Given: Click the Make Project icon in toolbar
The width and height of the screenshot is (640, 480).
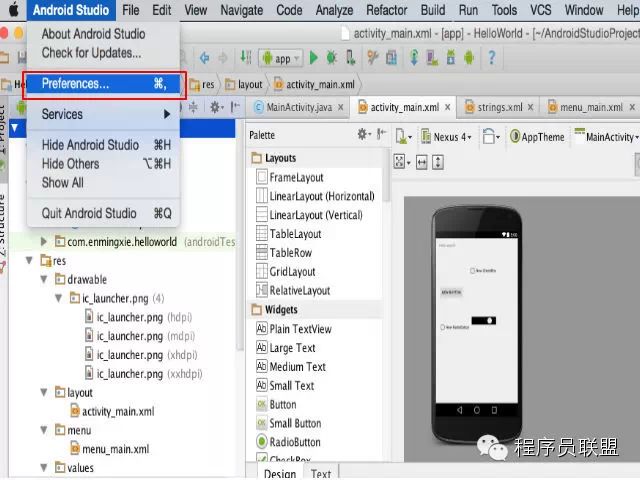Looking at the screenshot, I should (x=246, y=58).
